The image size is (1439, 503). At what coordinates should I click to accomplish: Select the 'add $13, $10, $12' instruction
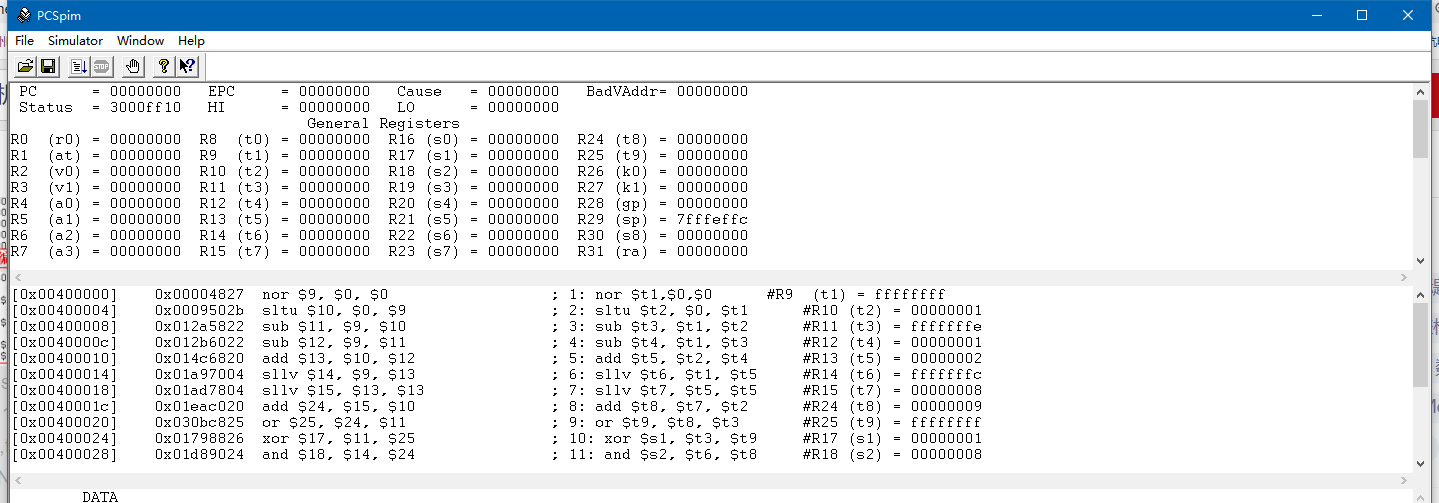pos(338,359)
